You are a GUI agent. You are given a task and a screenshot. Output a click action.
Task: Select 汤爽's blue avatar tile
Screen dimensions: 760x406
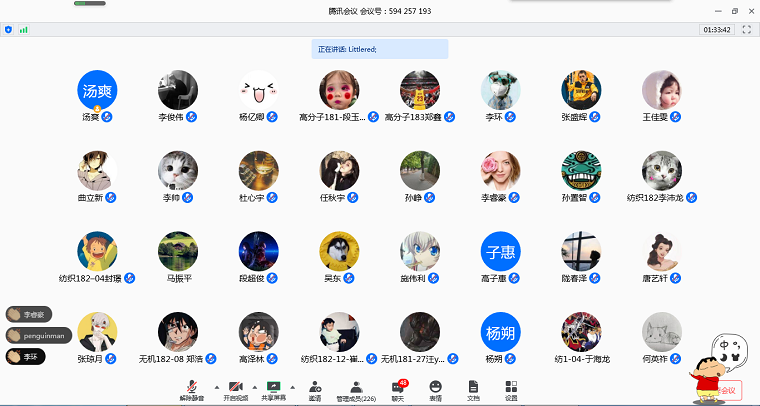pos(98,89)
